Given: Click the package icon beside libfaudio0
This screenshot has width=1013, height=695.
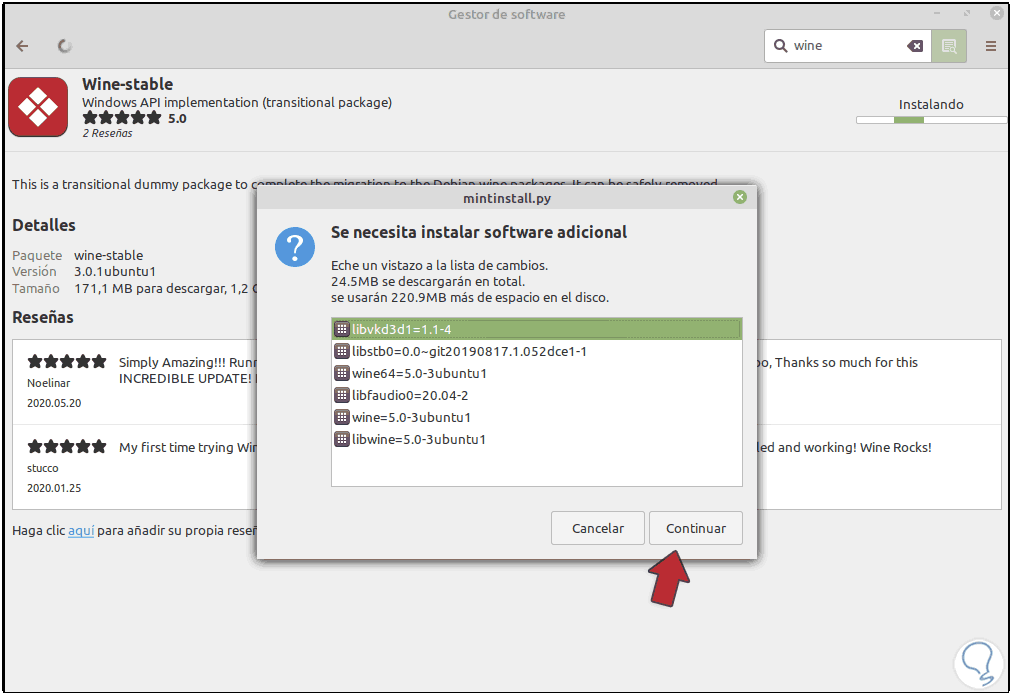Looking at the screenshot, I should [342, 395].
